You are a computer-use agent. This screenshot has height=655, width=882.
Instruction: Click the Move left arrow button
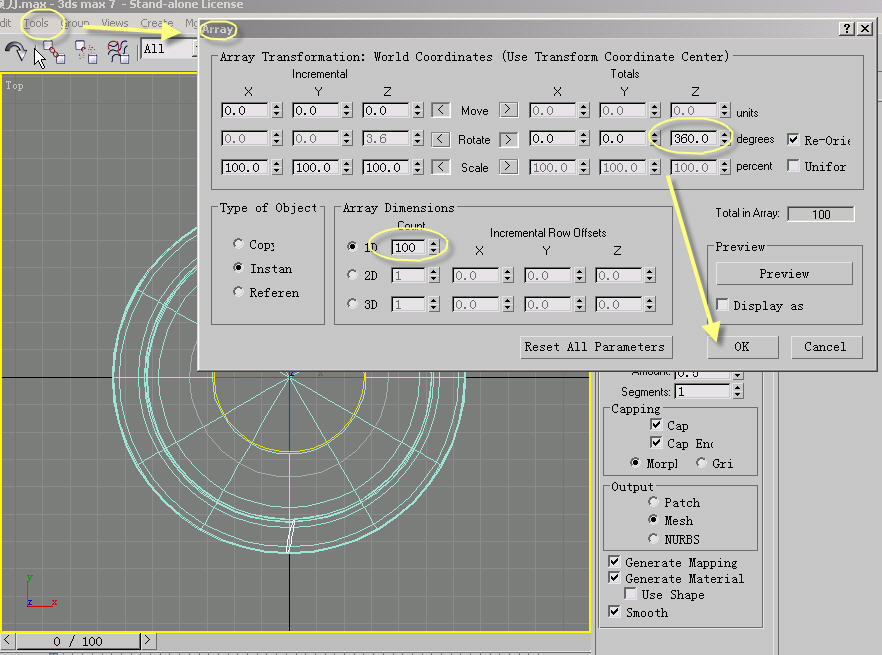[x=440, y=110]
